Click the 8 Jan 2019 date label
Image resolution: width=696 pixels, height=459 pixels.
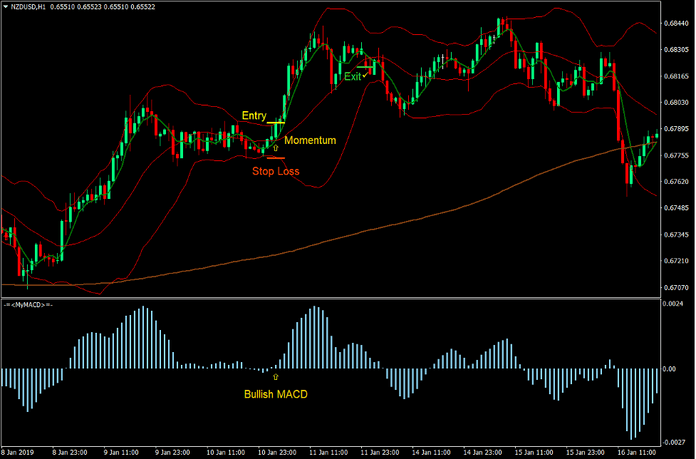18,452
